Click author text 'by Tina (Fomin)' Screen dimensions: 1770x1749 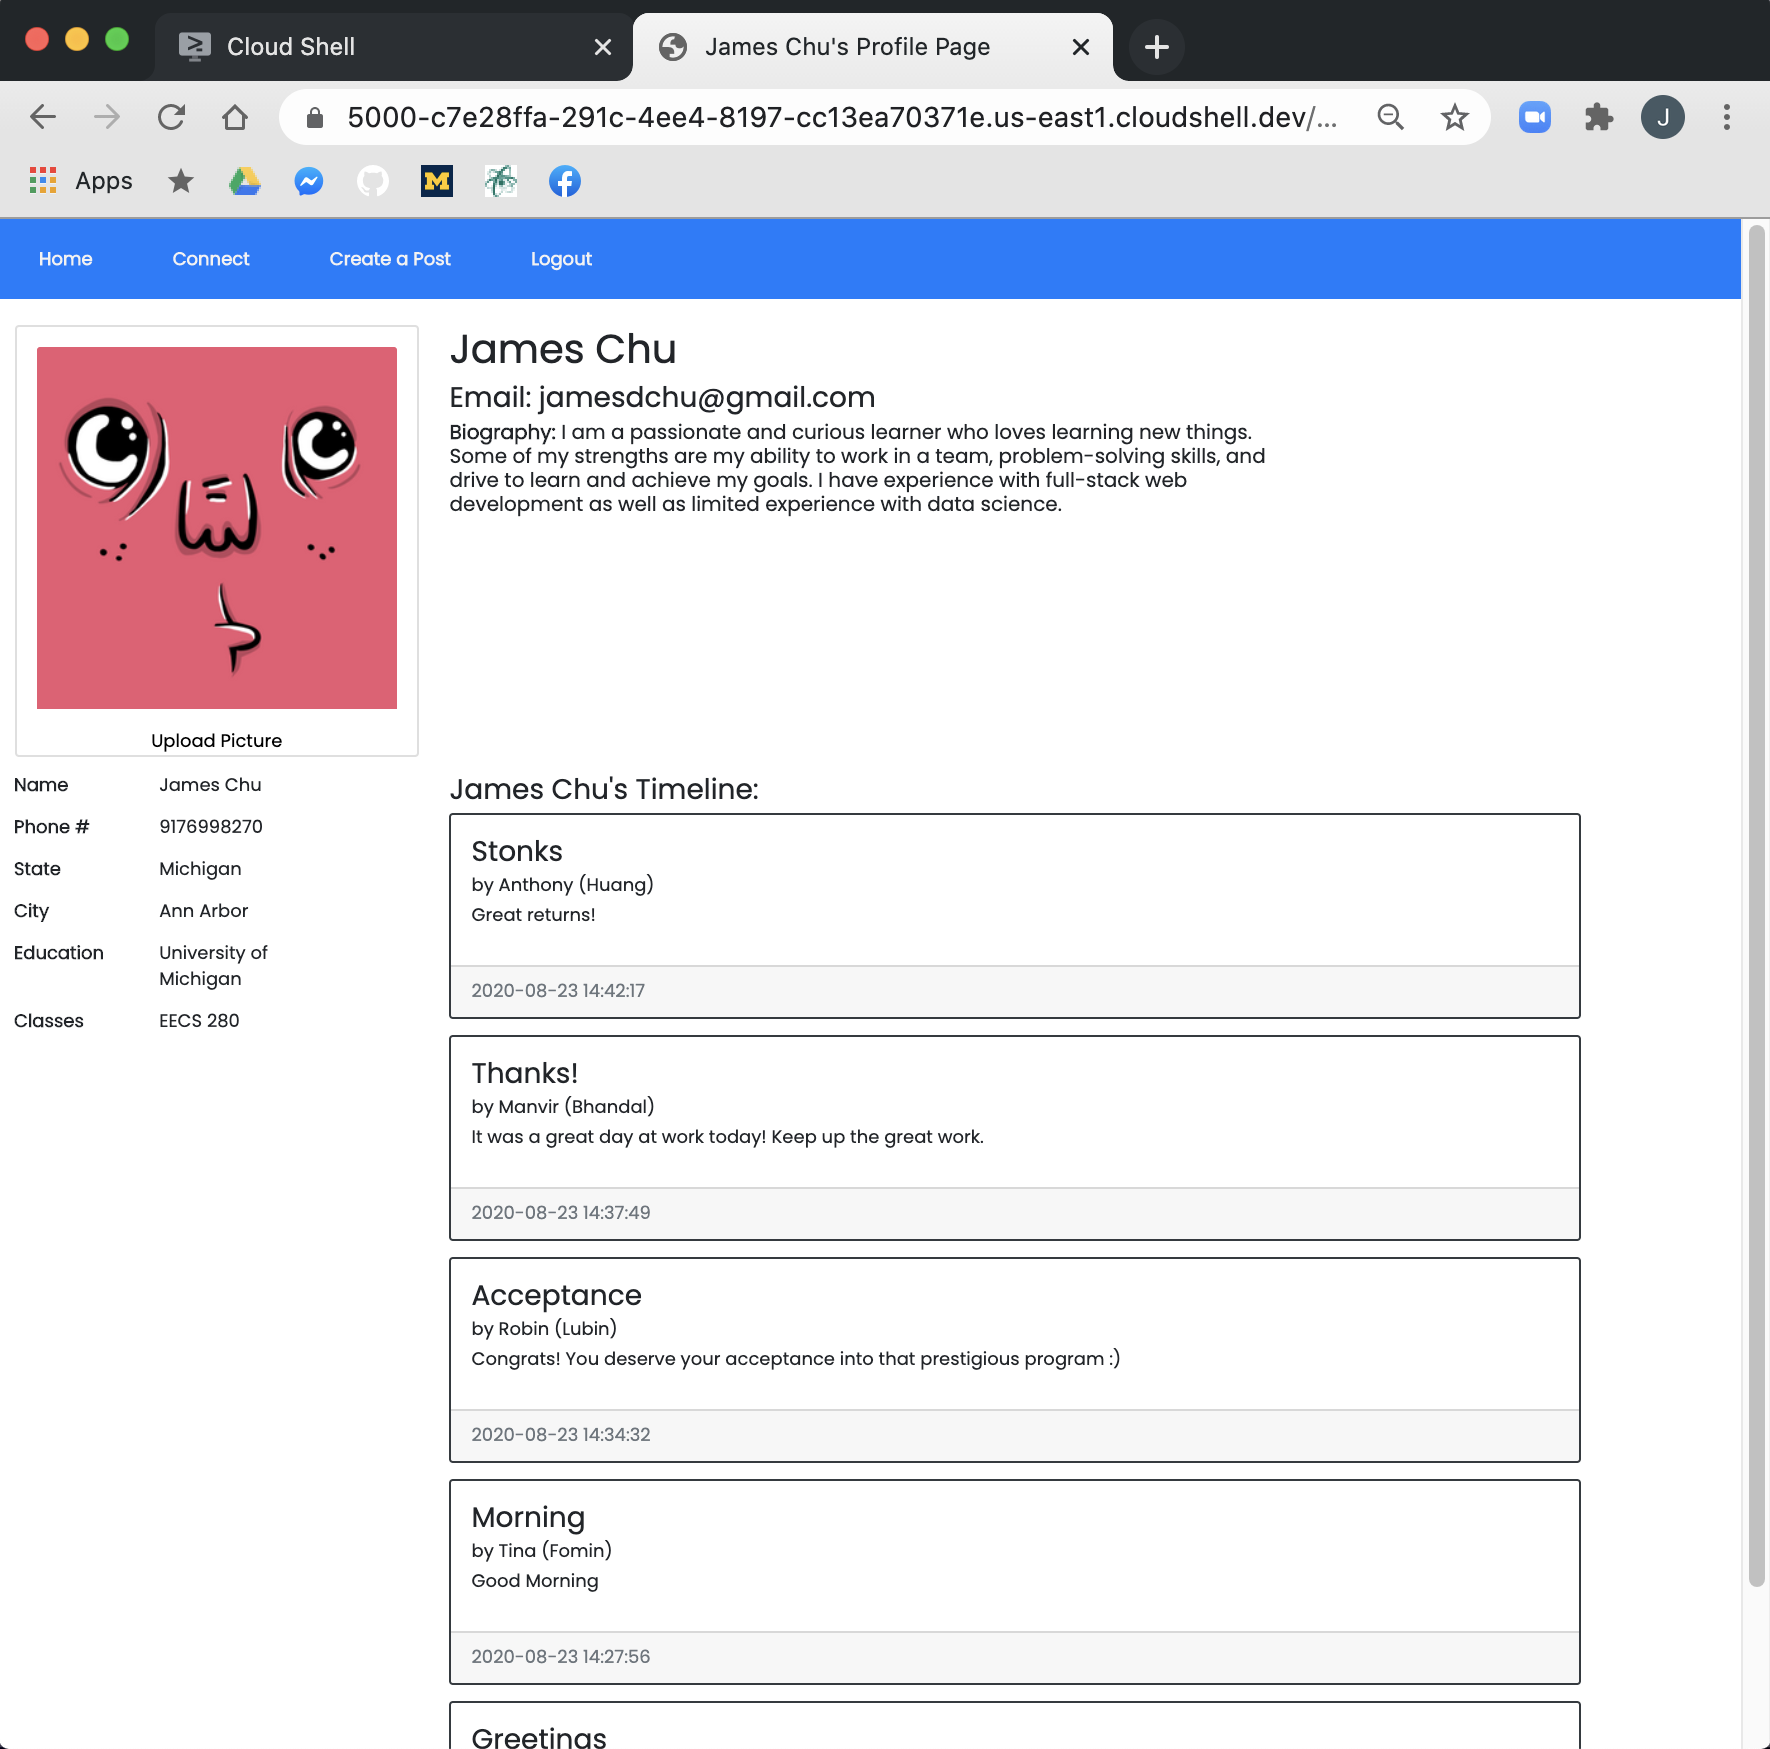(542, 1550)
